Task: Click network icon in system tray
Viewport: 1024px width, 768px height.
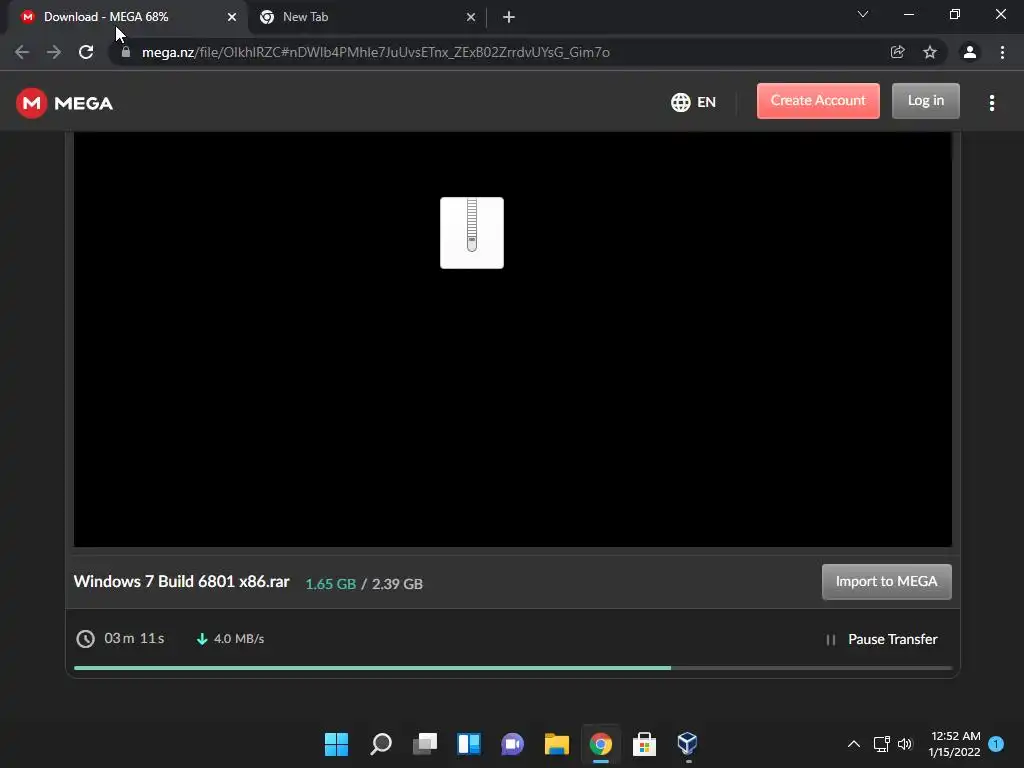Action: [882, 744]
